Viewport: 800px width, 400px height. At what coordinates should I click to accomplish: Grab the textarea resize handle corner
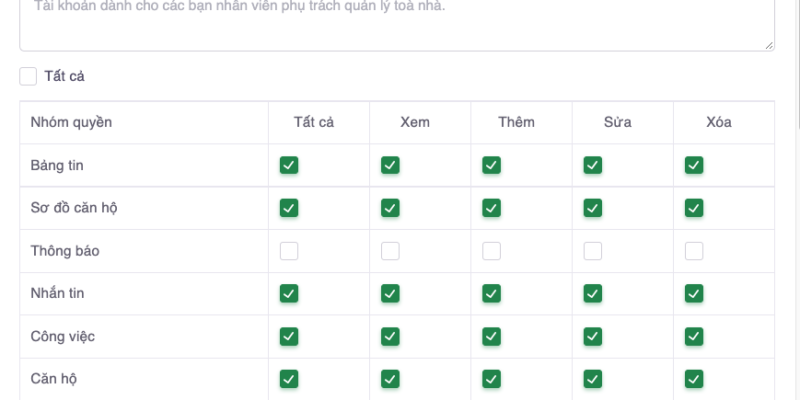(x=769, y=45)
